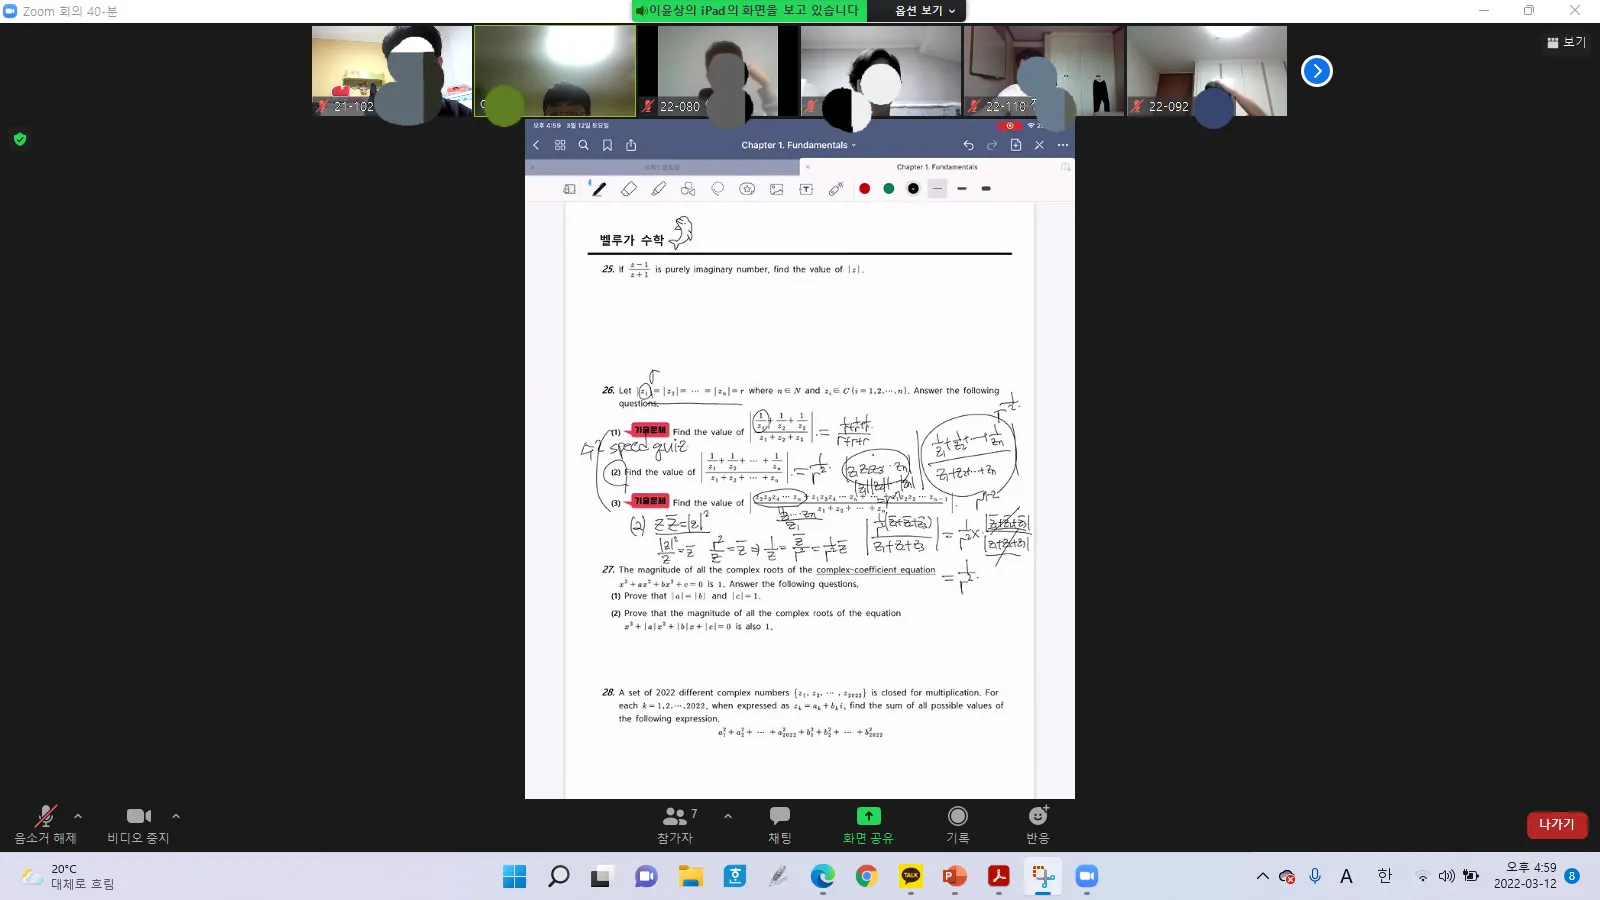Viewport: 1600px width, 900px height.
Task: Toggle the Korean input mode indicator
Action: tap(1385, 876)
